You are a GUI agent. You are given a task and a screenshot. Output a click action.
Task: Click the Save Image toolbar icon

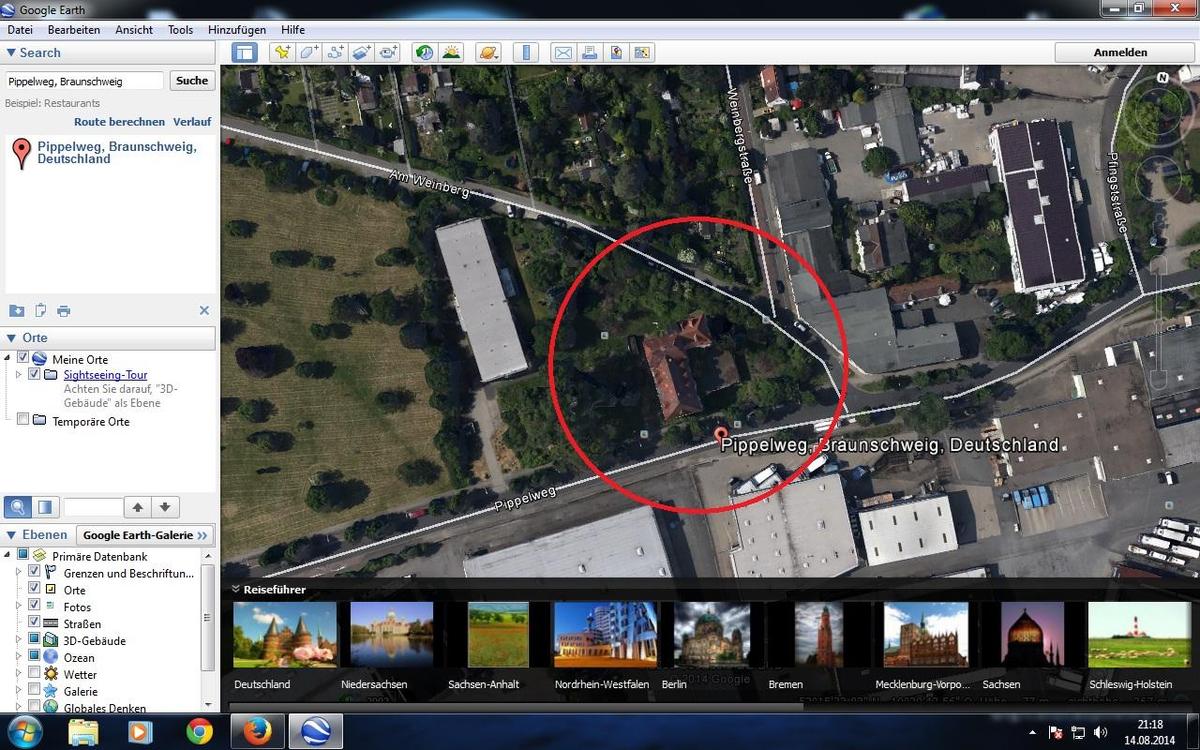642,52
